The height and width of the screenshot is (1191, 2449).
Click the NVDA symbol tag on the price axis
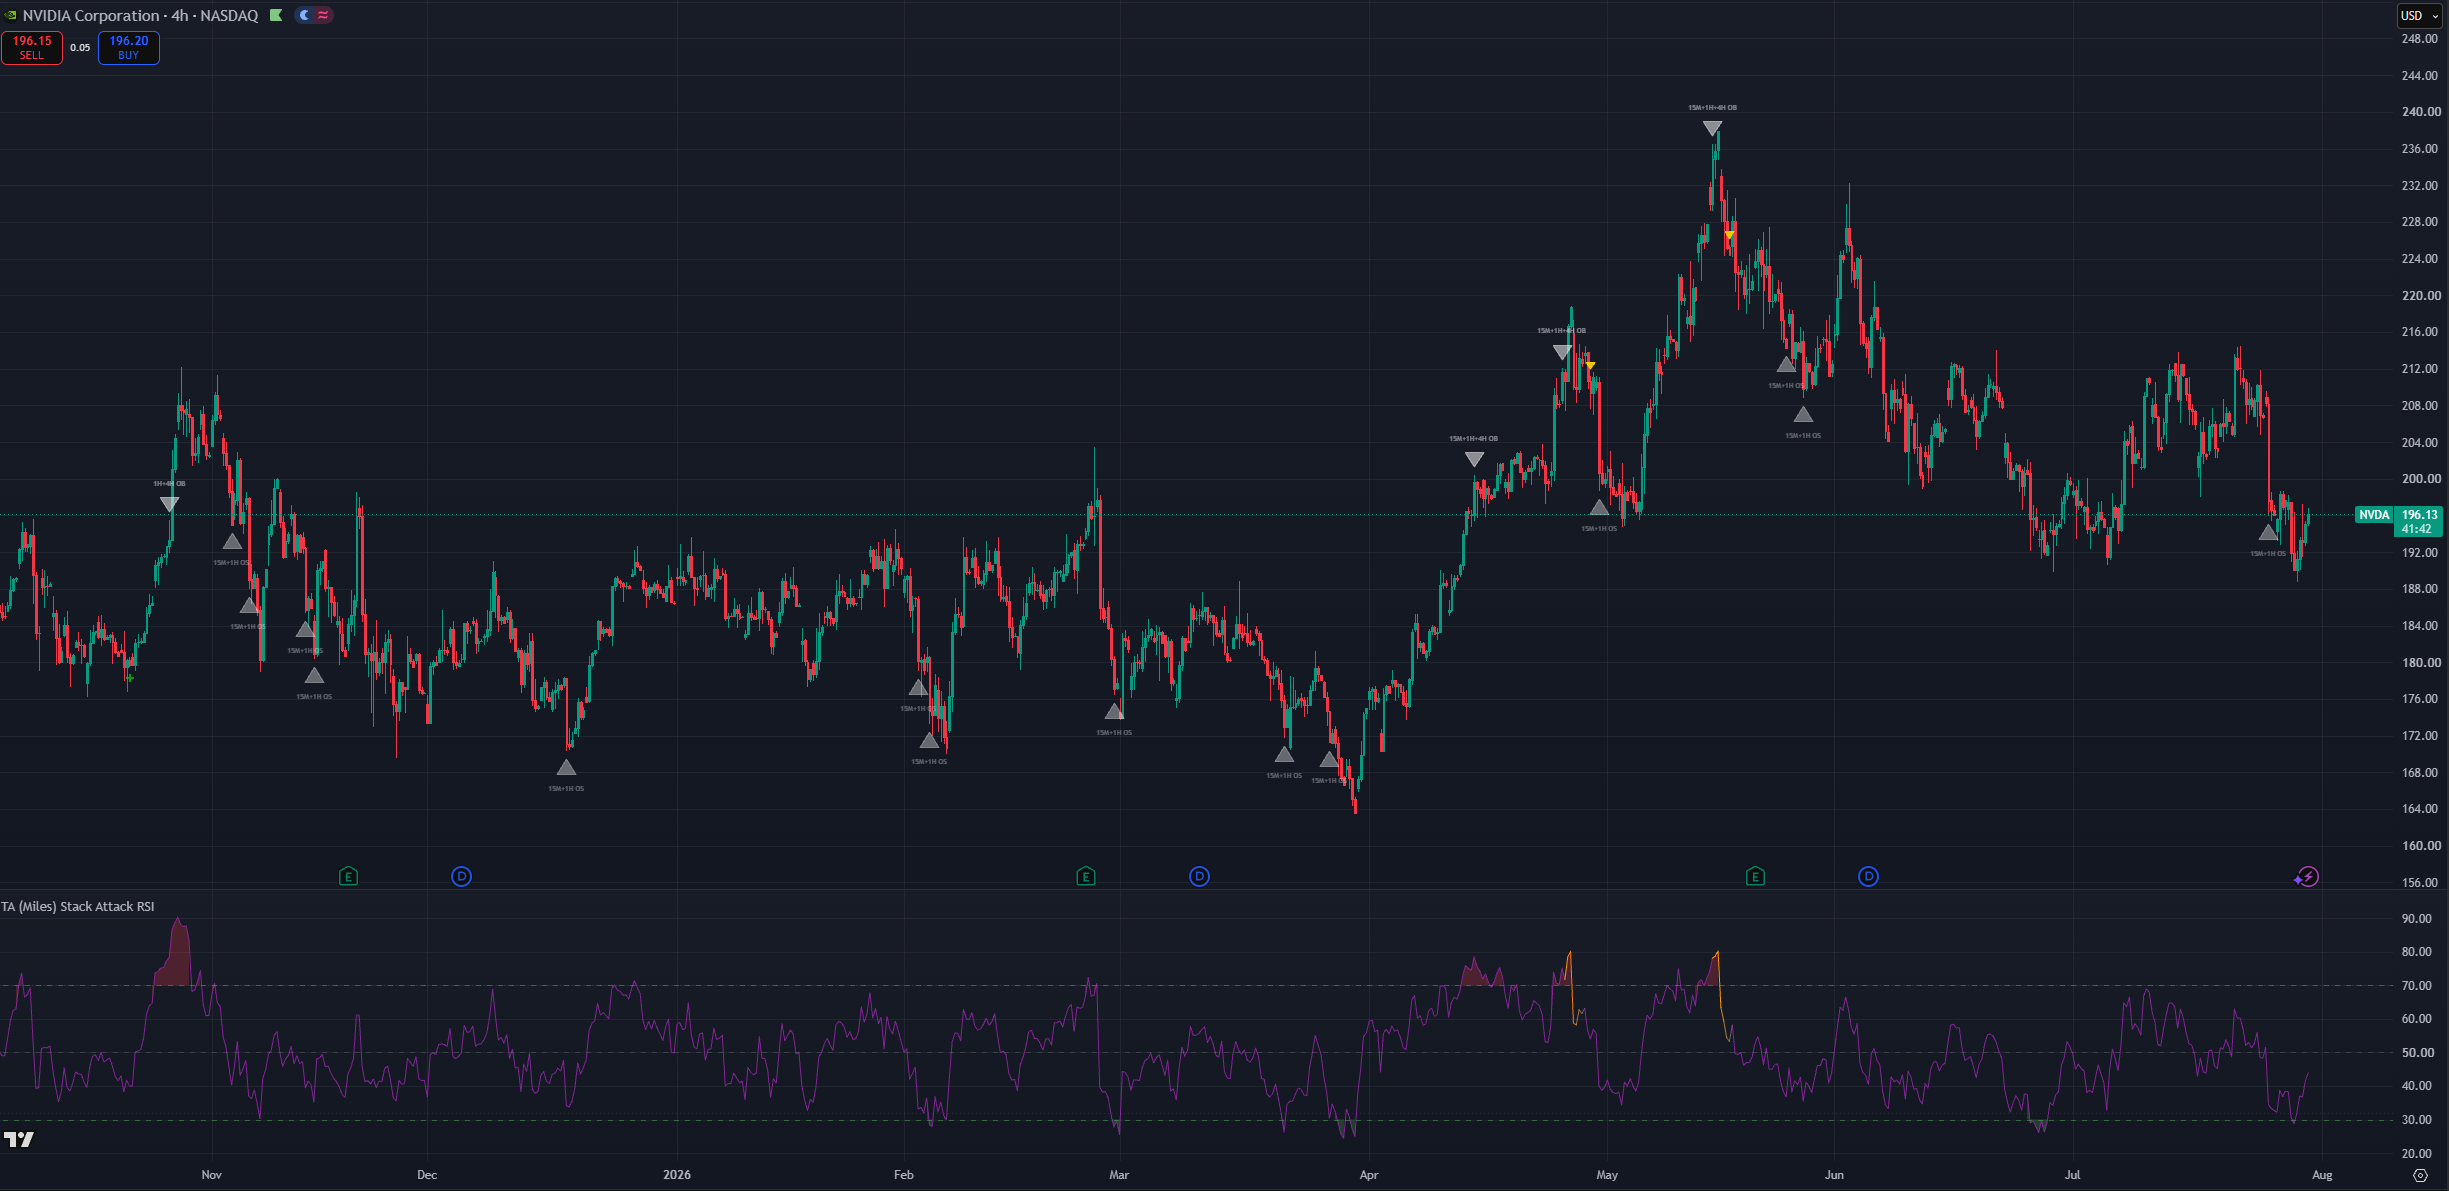tap(2374, 515)
